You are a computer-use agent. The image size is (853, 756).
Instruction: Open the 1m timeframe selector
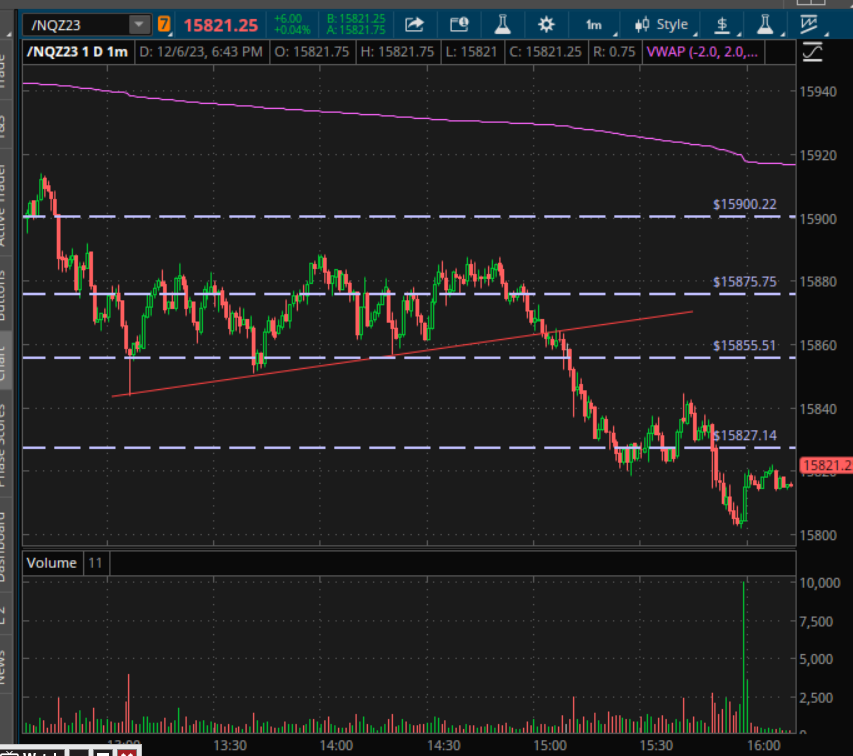point(594,24)
